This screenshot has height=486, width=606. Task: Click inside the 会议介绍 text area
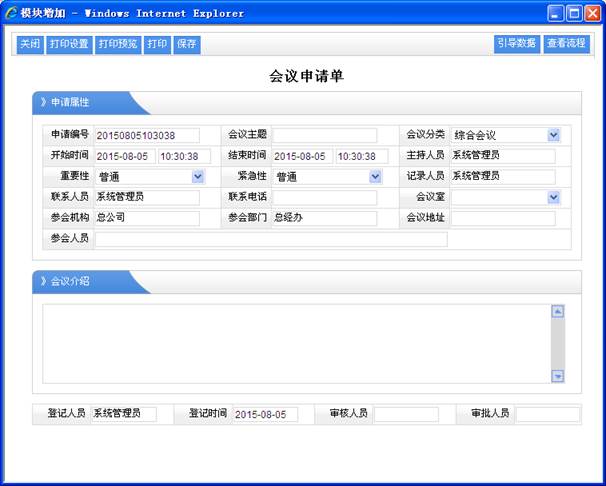[x=295, y=343]
